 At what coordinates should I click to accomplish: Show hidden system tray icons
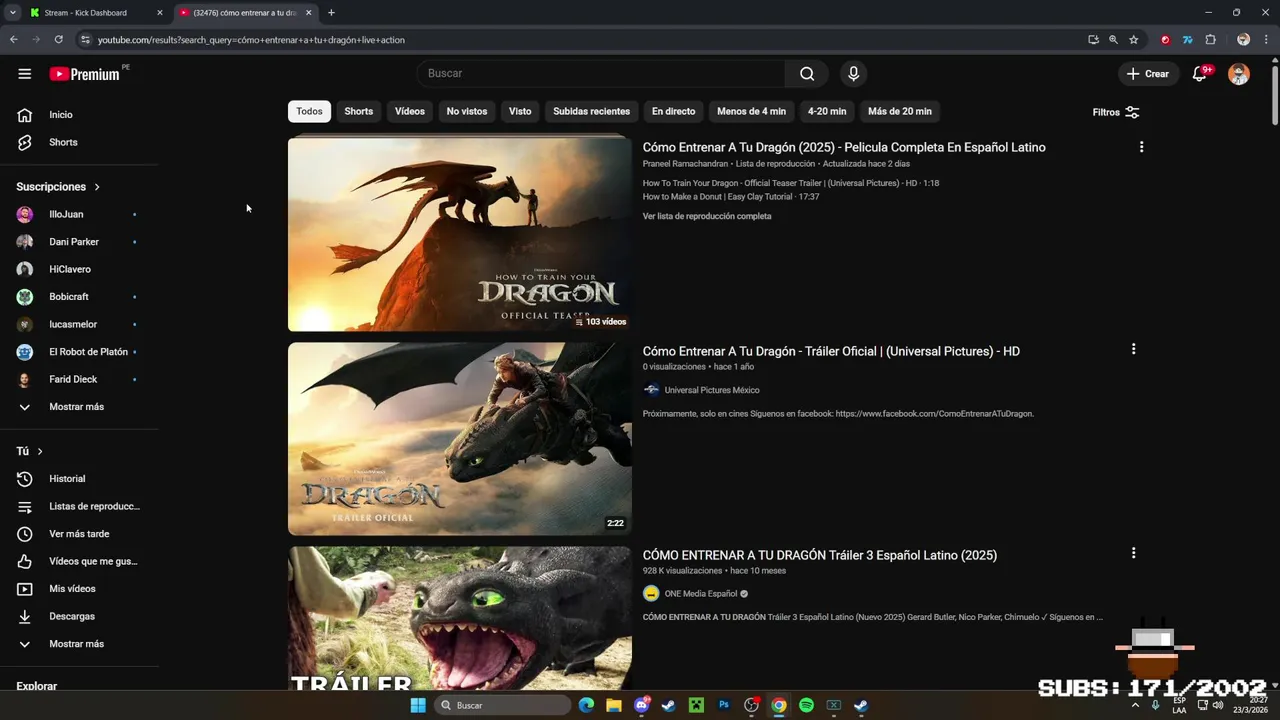[x=1135, y=705]
